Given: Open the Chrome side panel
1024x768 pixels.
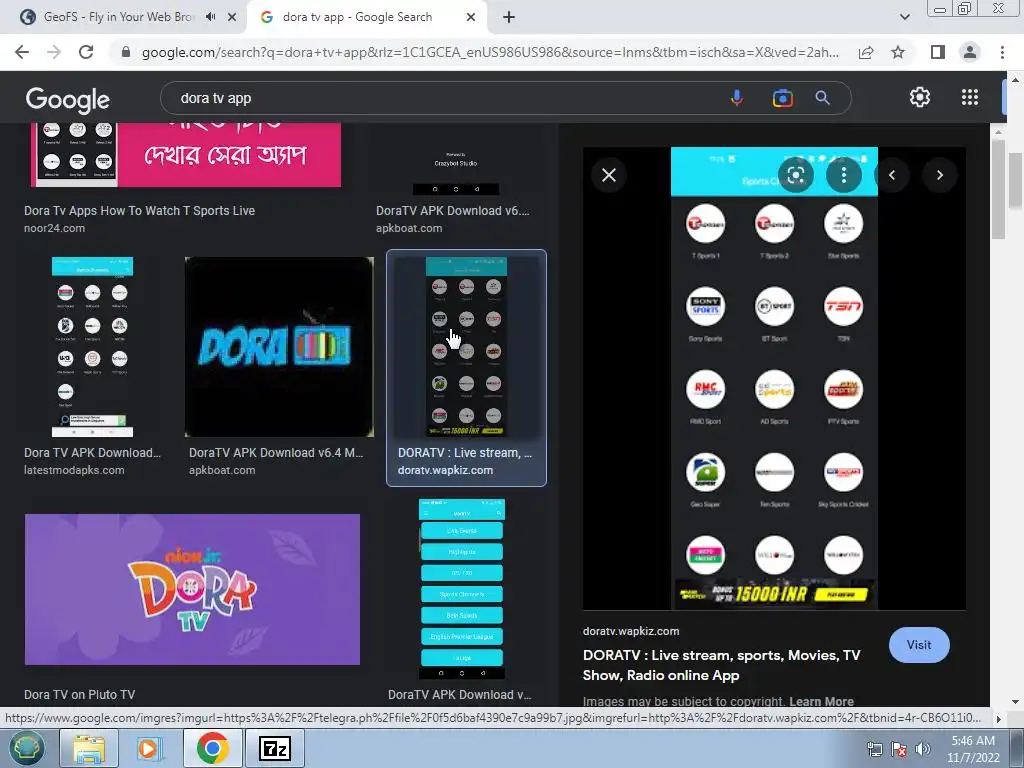Looking at the screenshot, I should tap(937, 52).
